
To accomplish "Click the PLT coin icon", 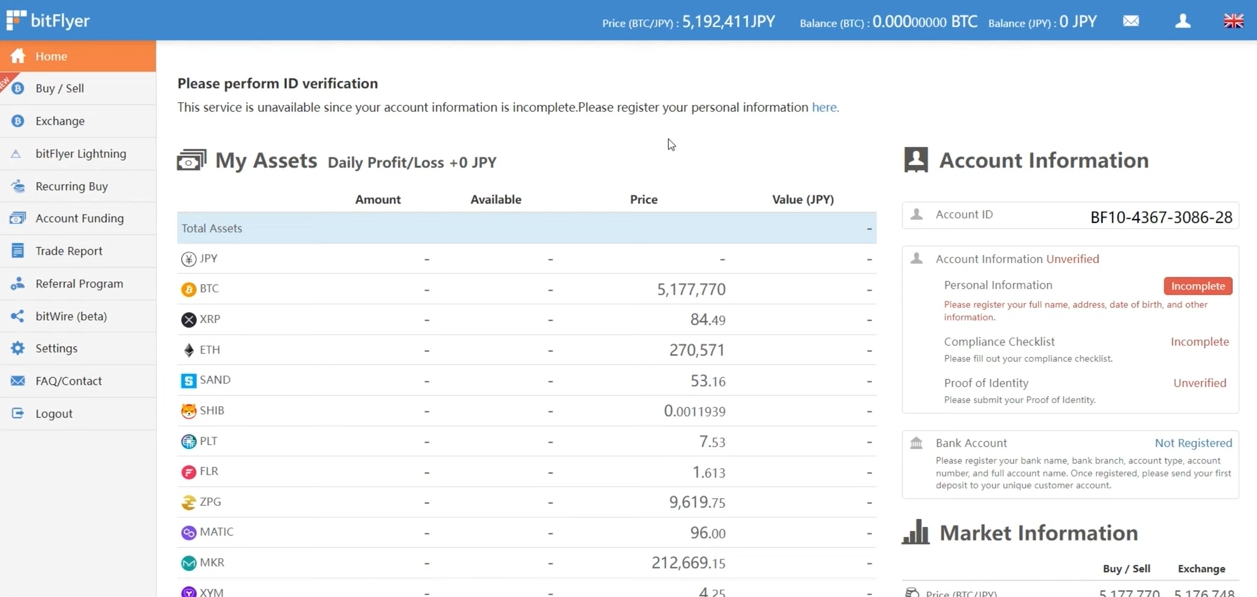I will [x=188, y=441].
